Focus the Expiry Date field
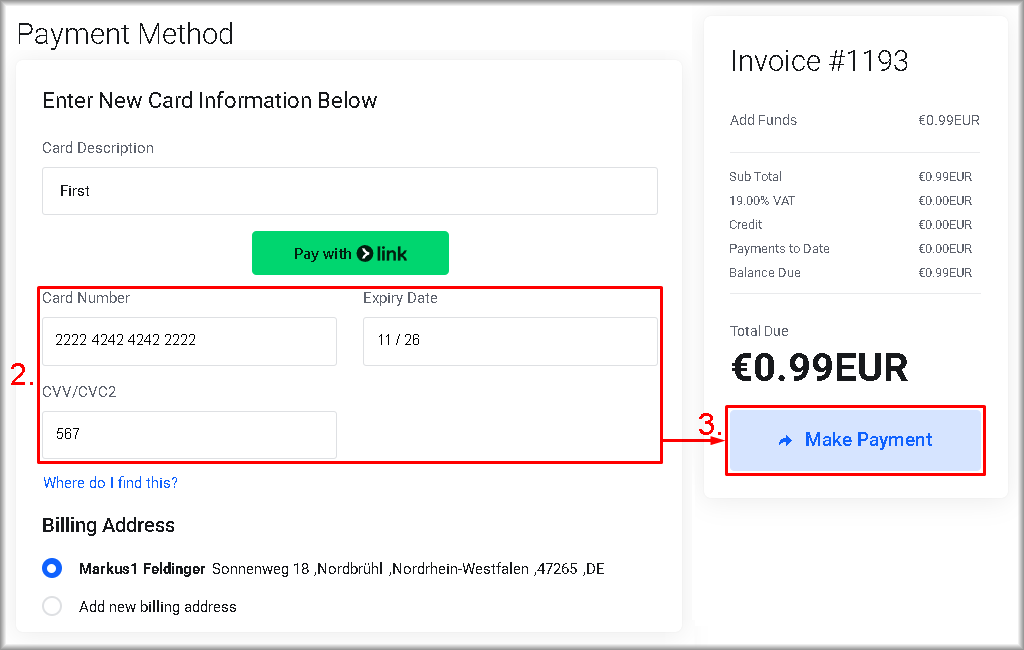The image size is (1024, 650). click(x=510, y=341)
